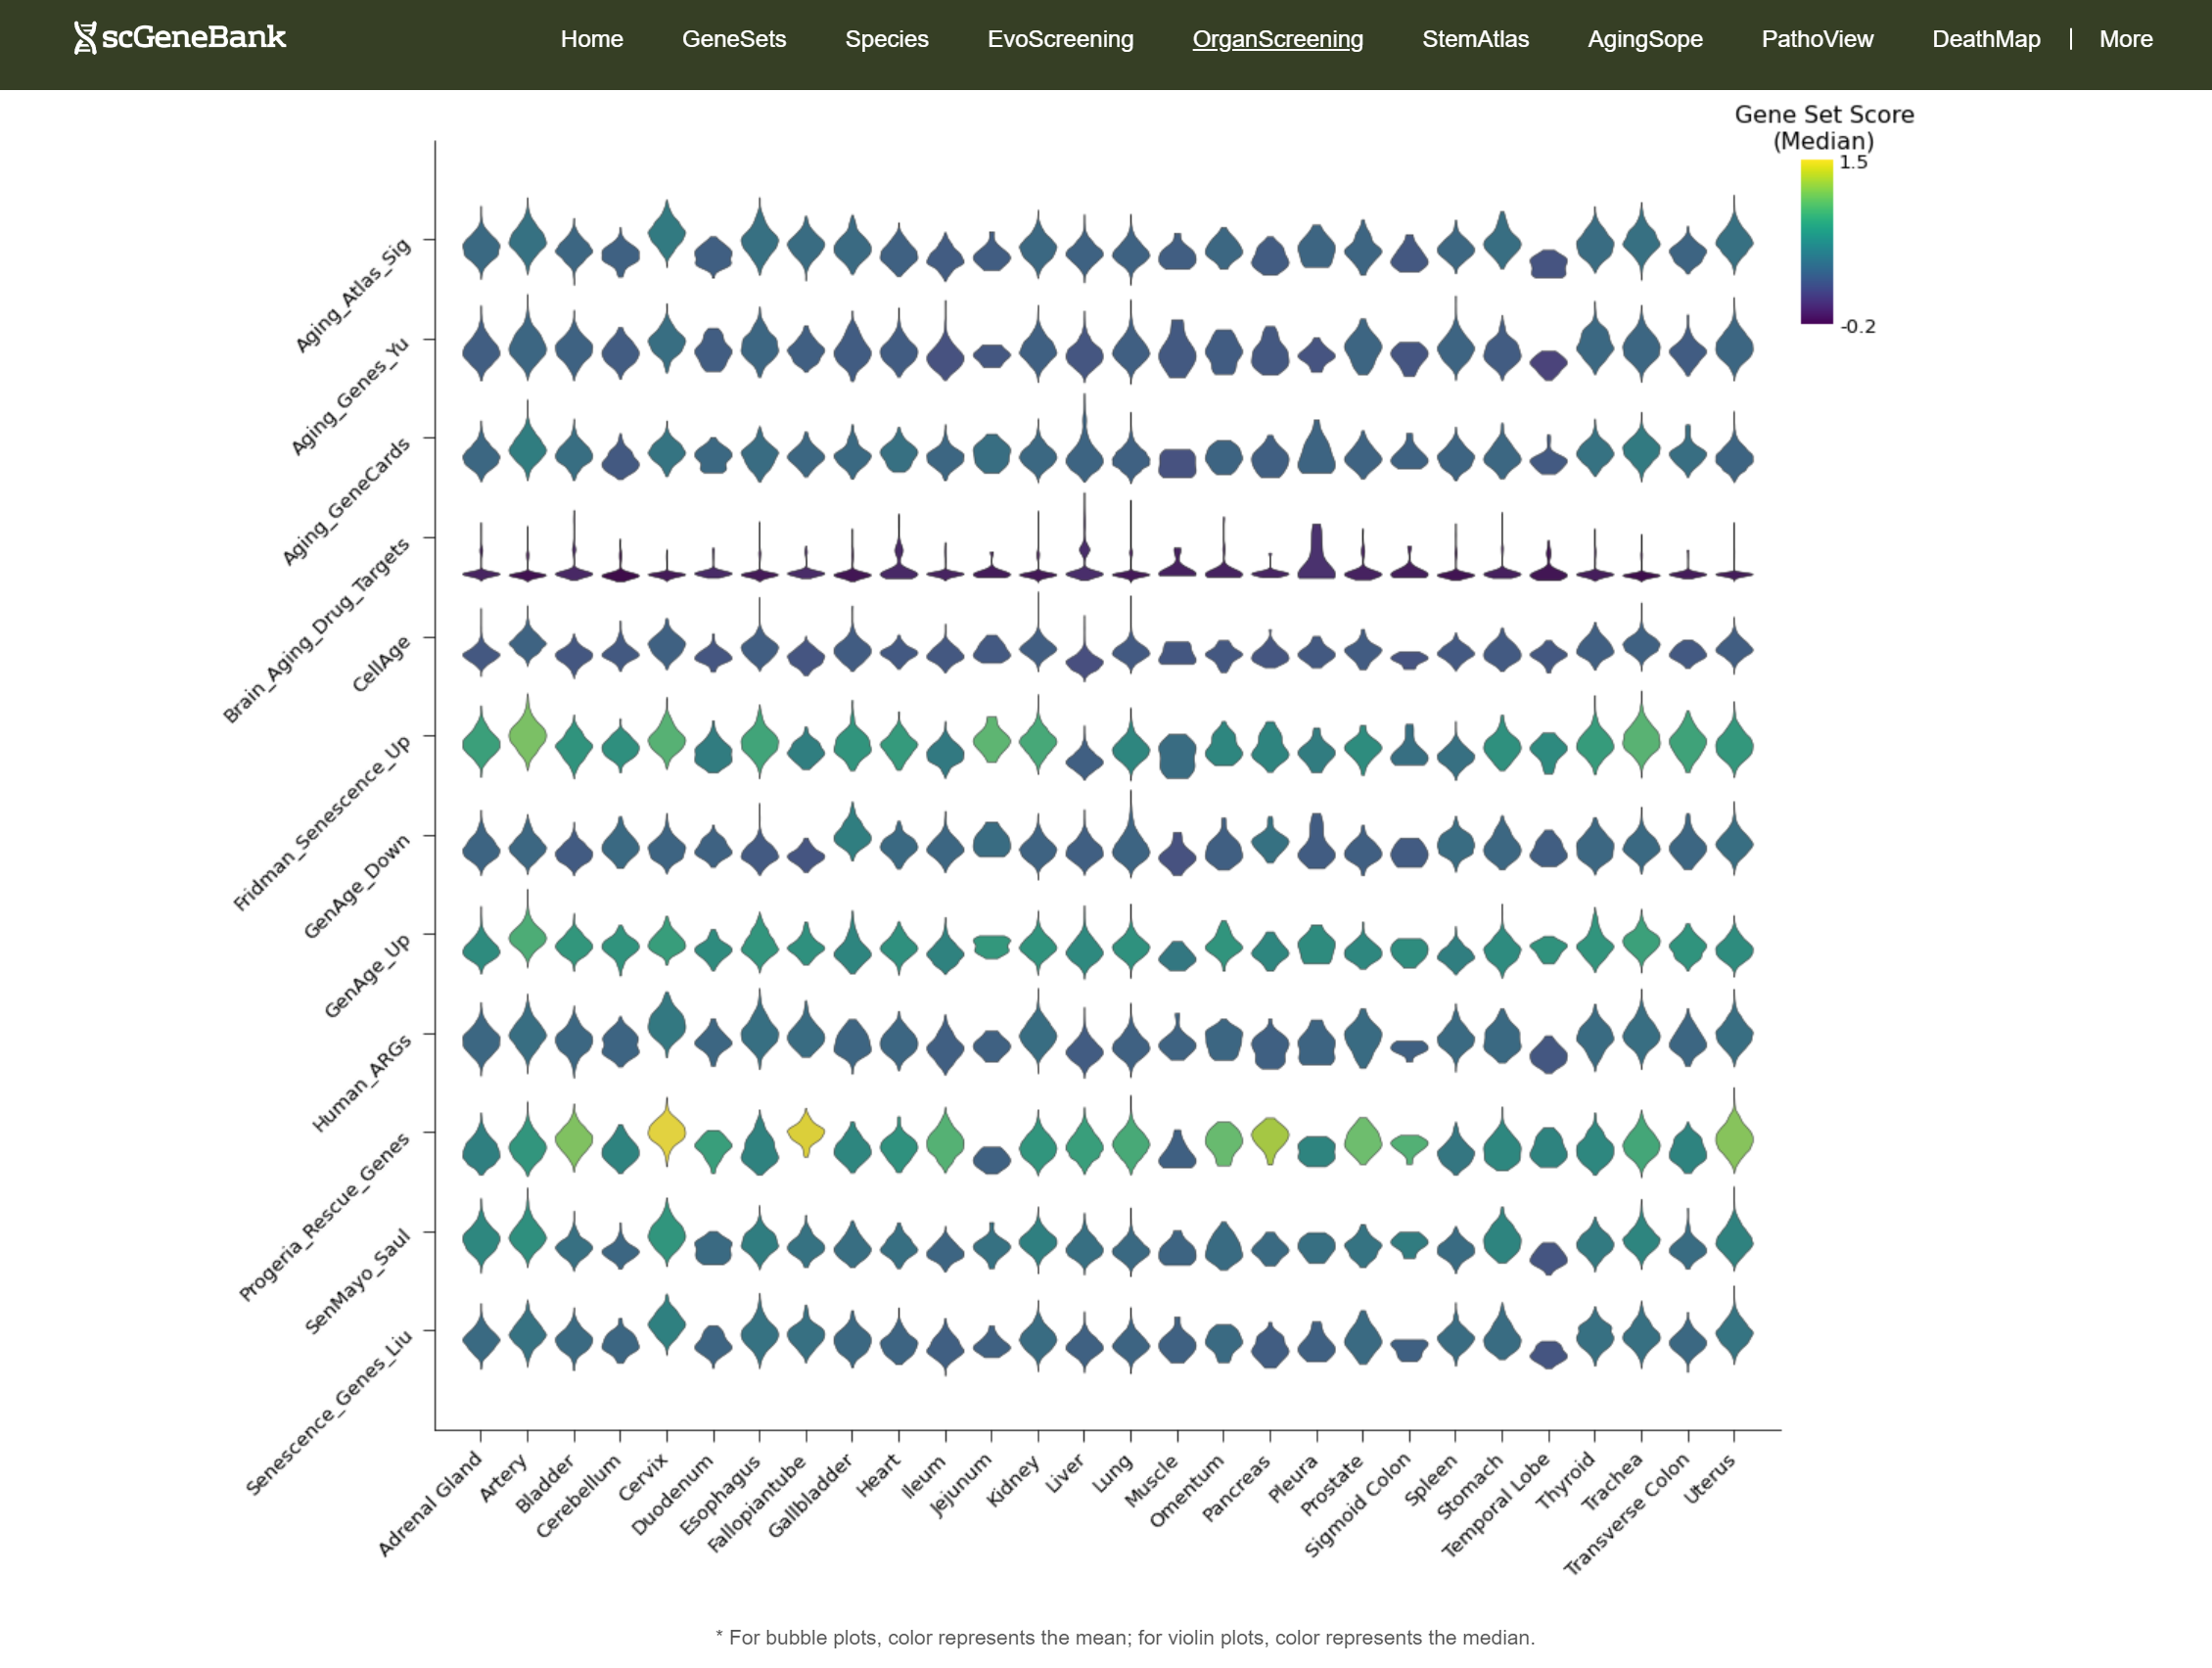The width and height of the screenshot is (2212, 1668).
Task: Open the Home menu item
Action: click(591, 39)
